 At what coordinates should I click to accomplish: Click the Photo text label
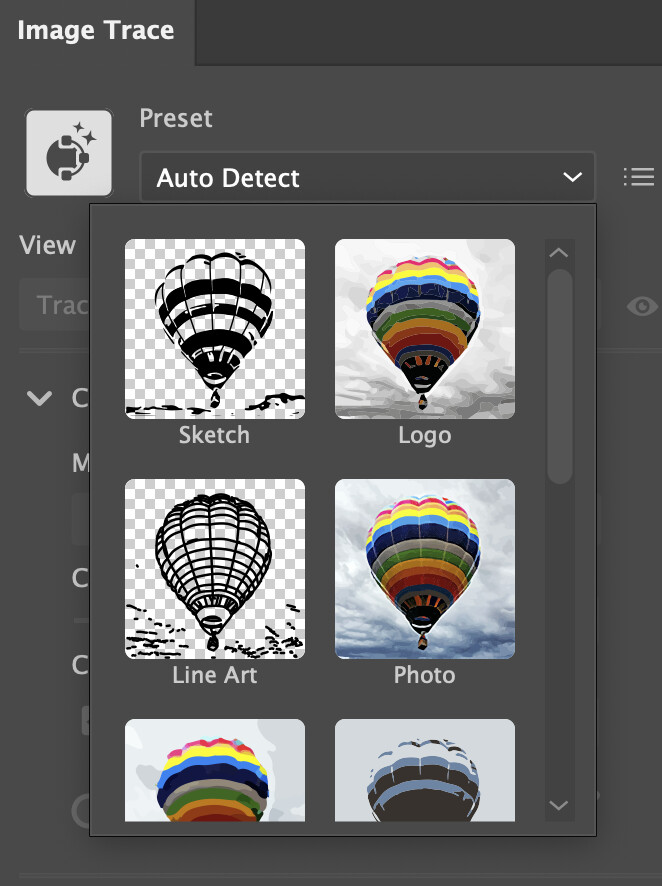click(424, 675)
